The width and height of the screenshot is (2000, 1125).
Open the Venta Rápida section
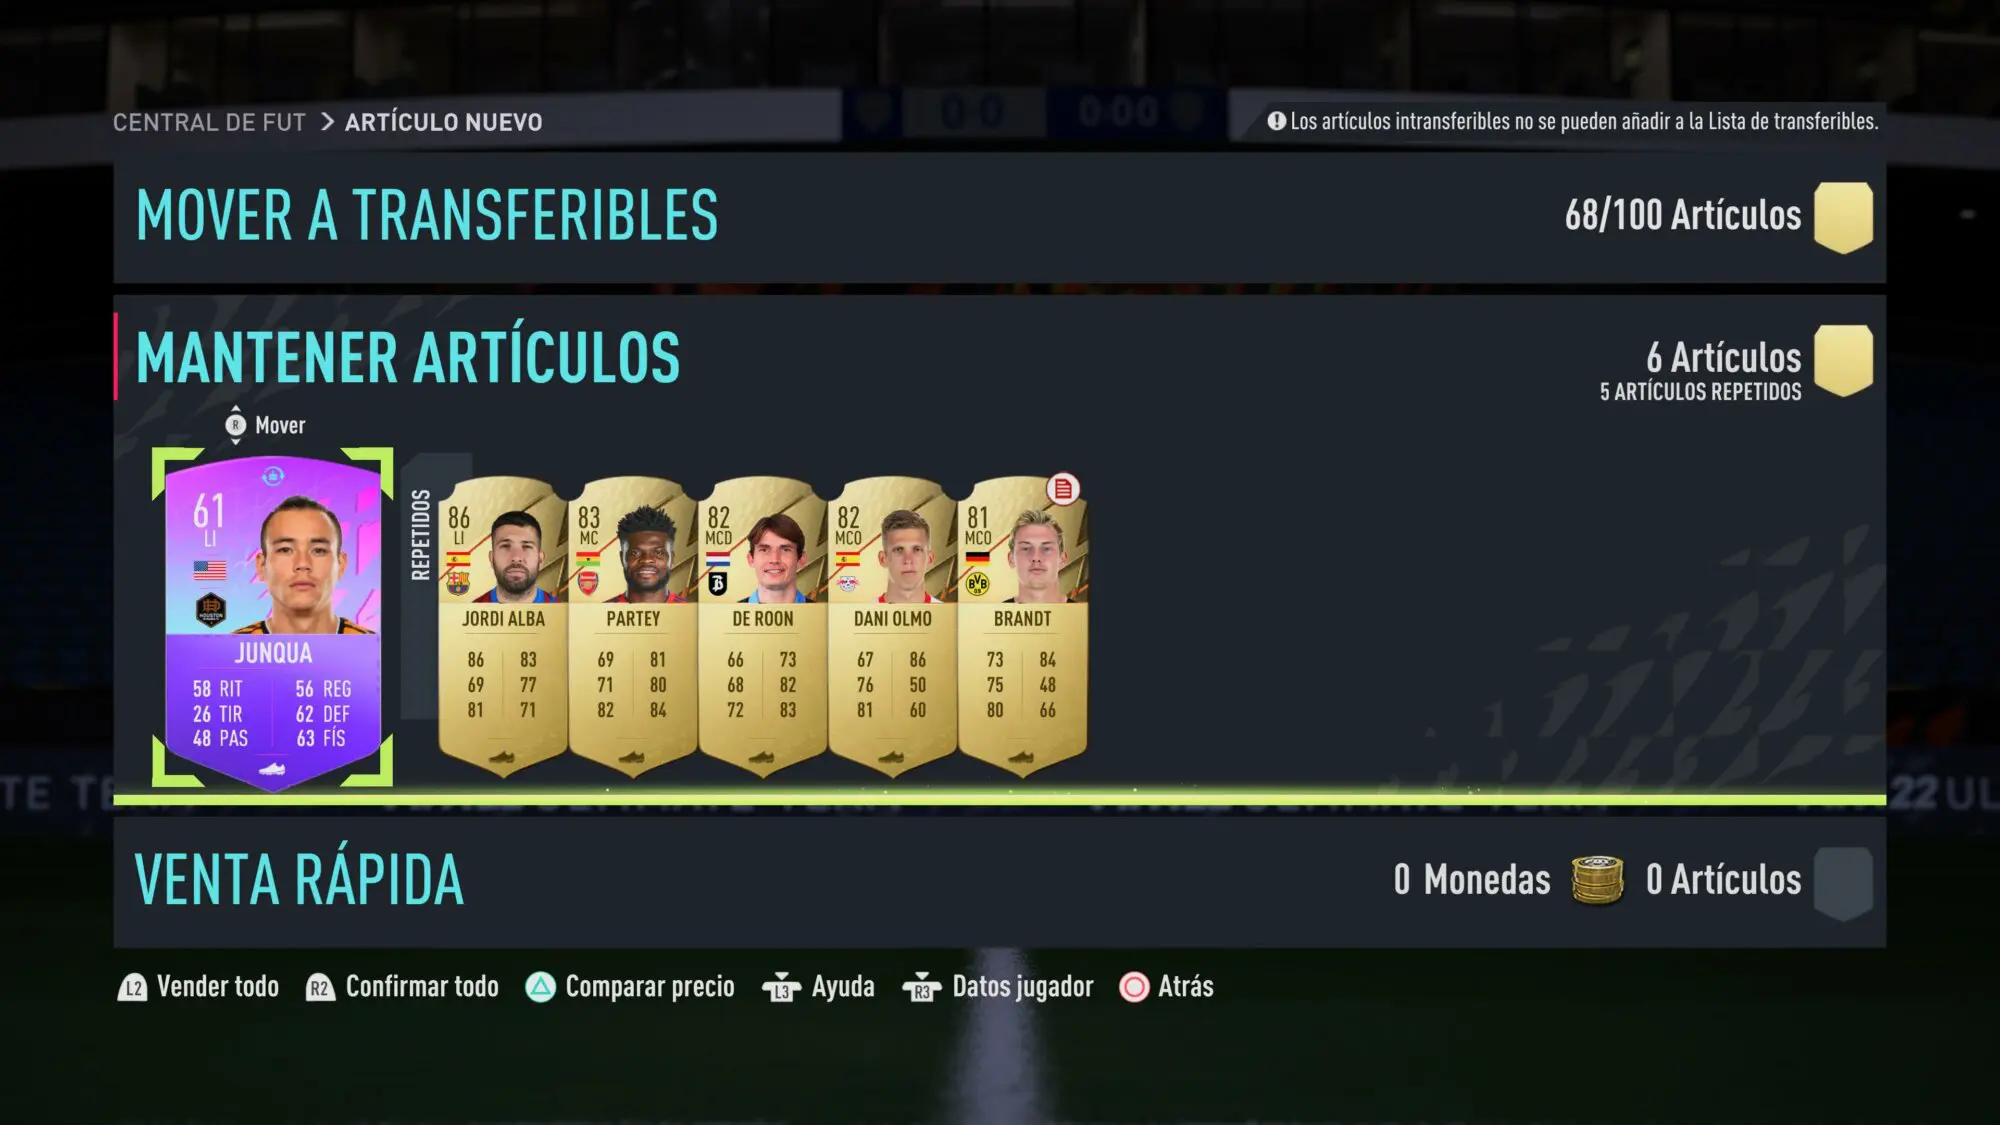coord(1000,882)
